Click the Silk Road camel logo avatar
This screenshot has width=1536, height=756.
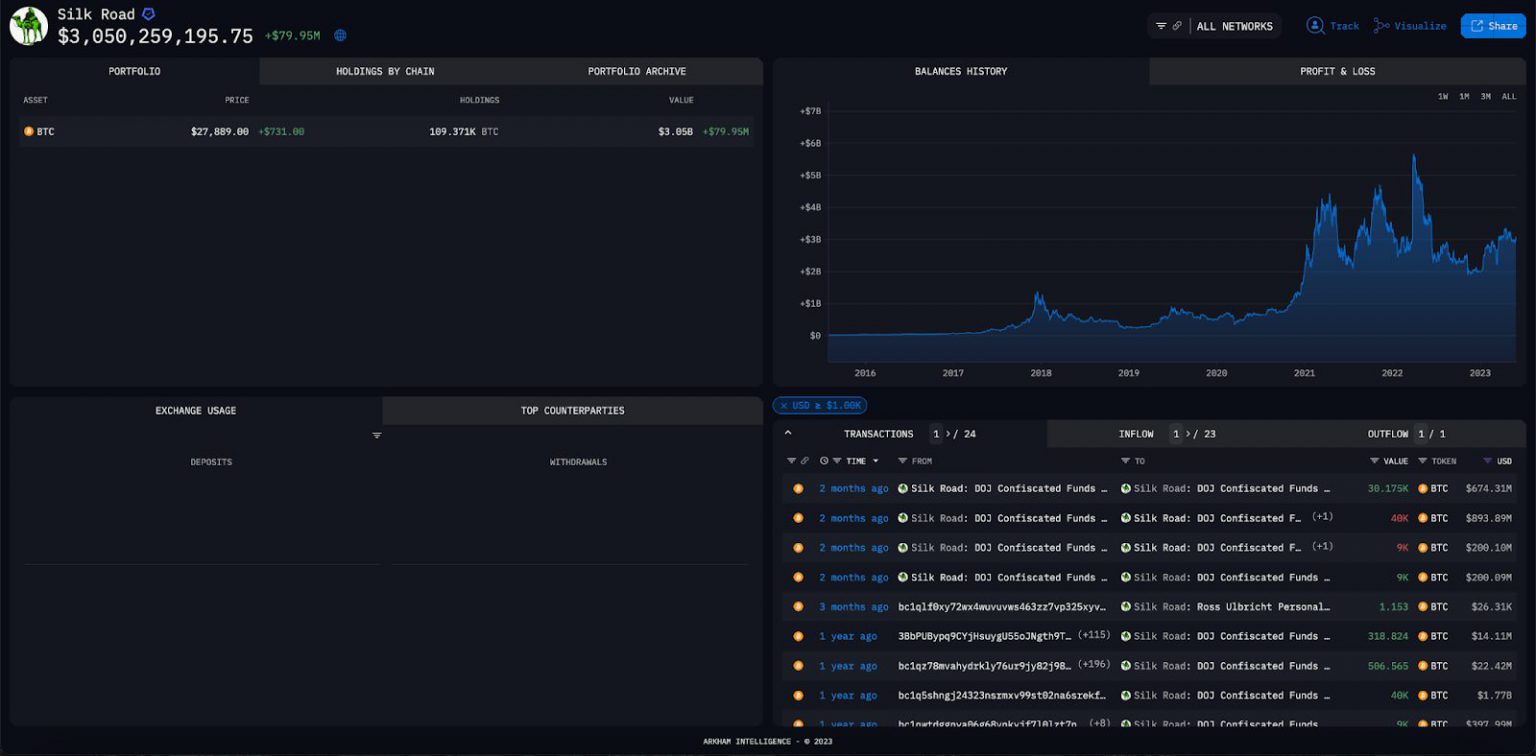(29, 26)
